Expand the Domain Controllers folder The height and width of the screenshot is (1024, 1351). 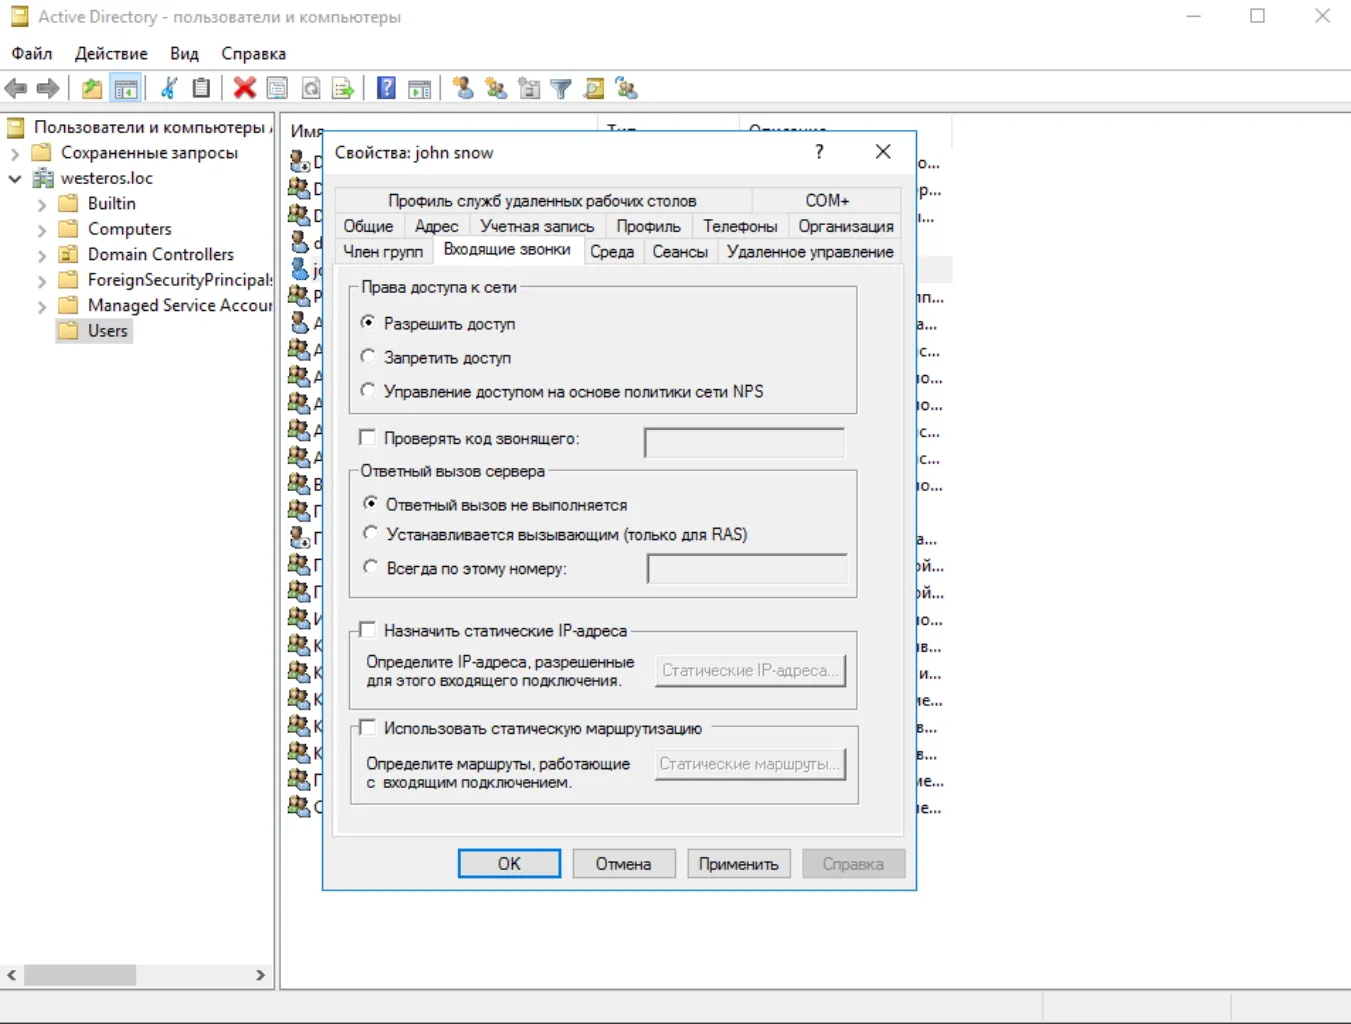pos(42,255)
